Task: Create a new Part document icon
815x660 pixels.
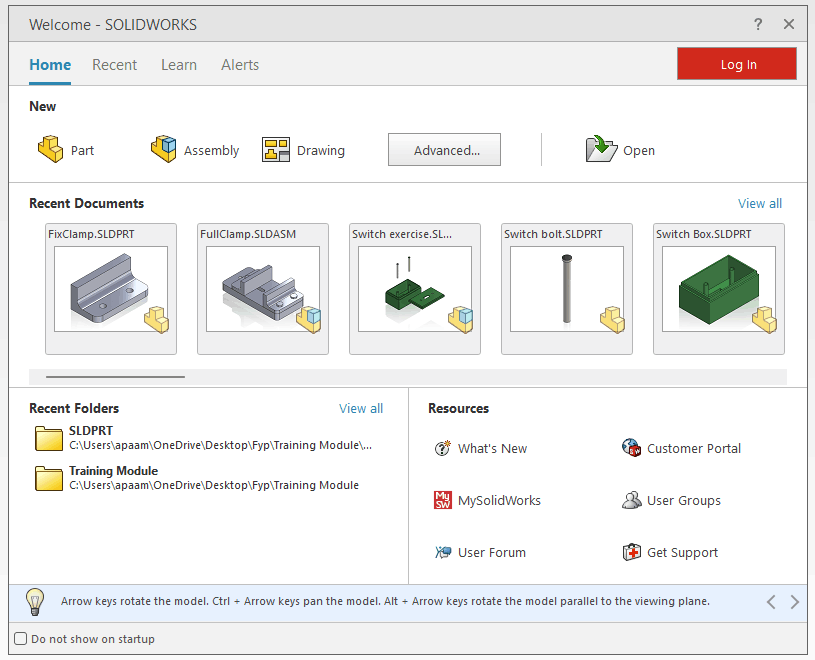Action: [51, 149]
